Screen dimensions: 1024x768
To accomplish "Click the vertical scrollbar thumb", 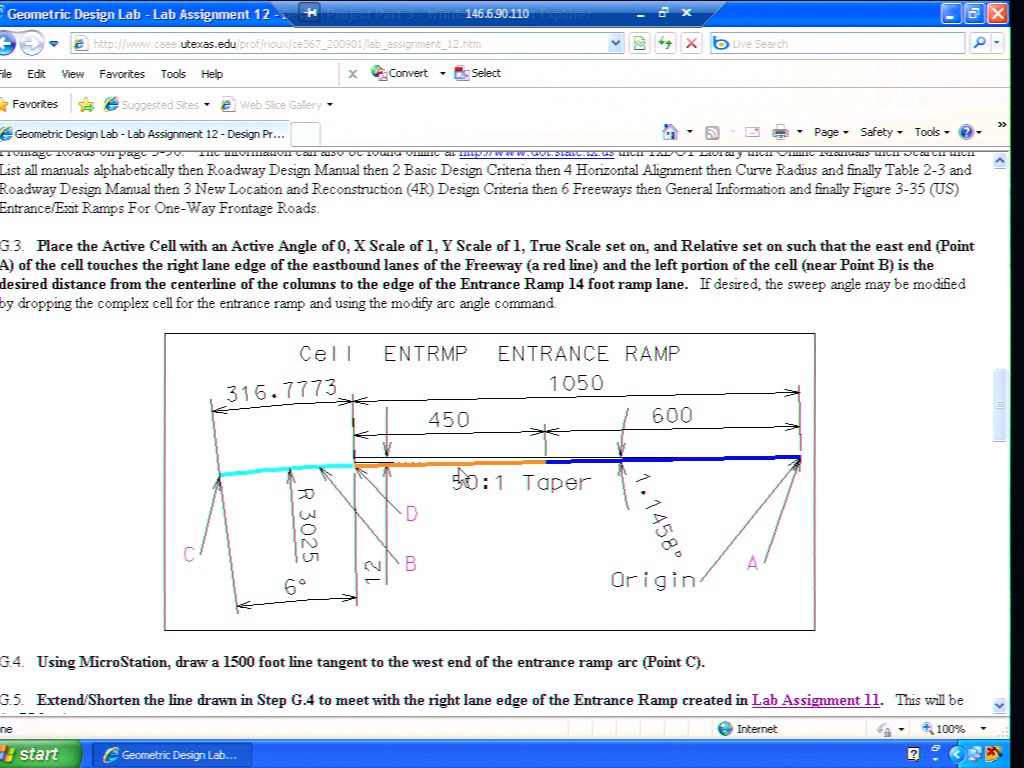I will point(1000,406).
